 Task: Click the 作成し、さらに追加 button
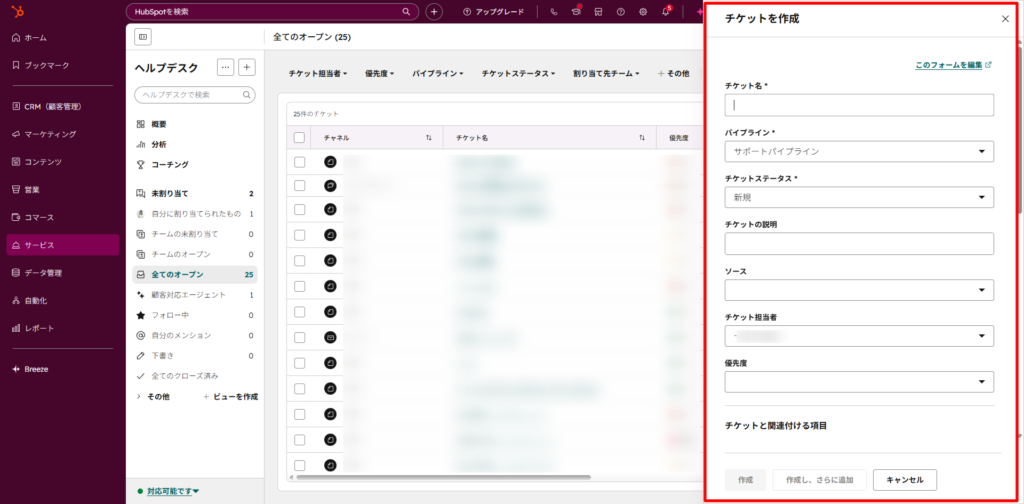coord(820,480)
